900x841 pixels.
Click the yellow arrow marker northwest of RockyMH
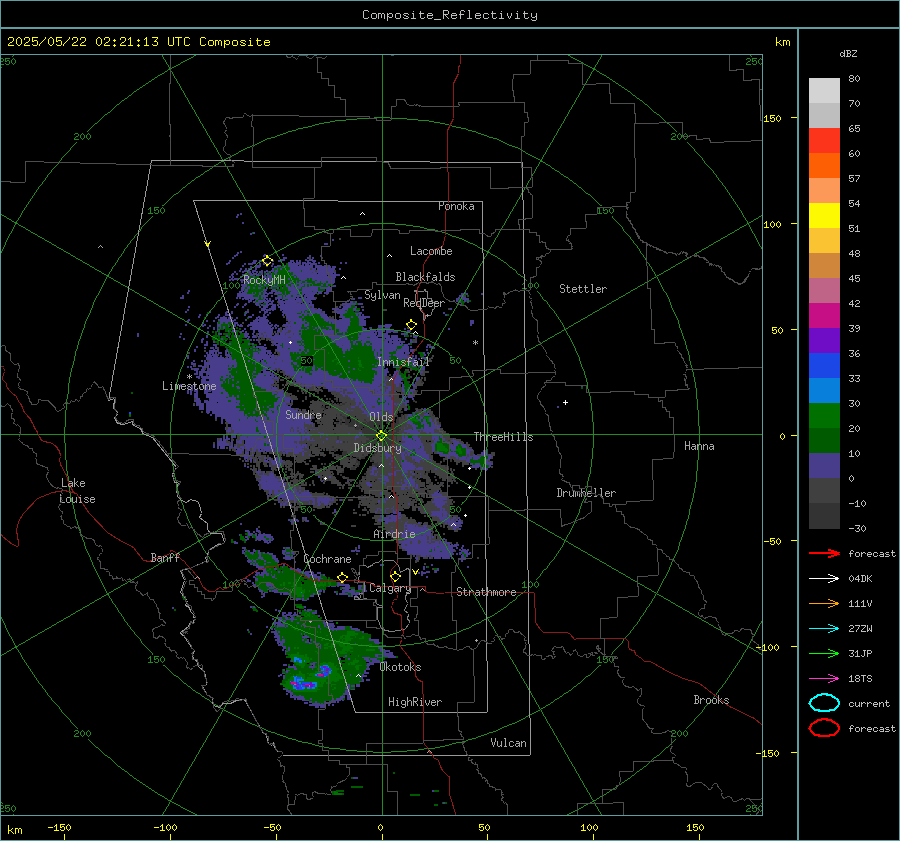208,244
